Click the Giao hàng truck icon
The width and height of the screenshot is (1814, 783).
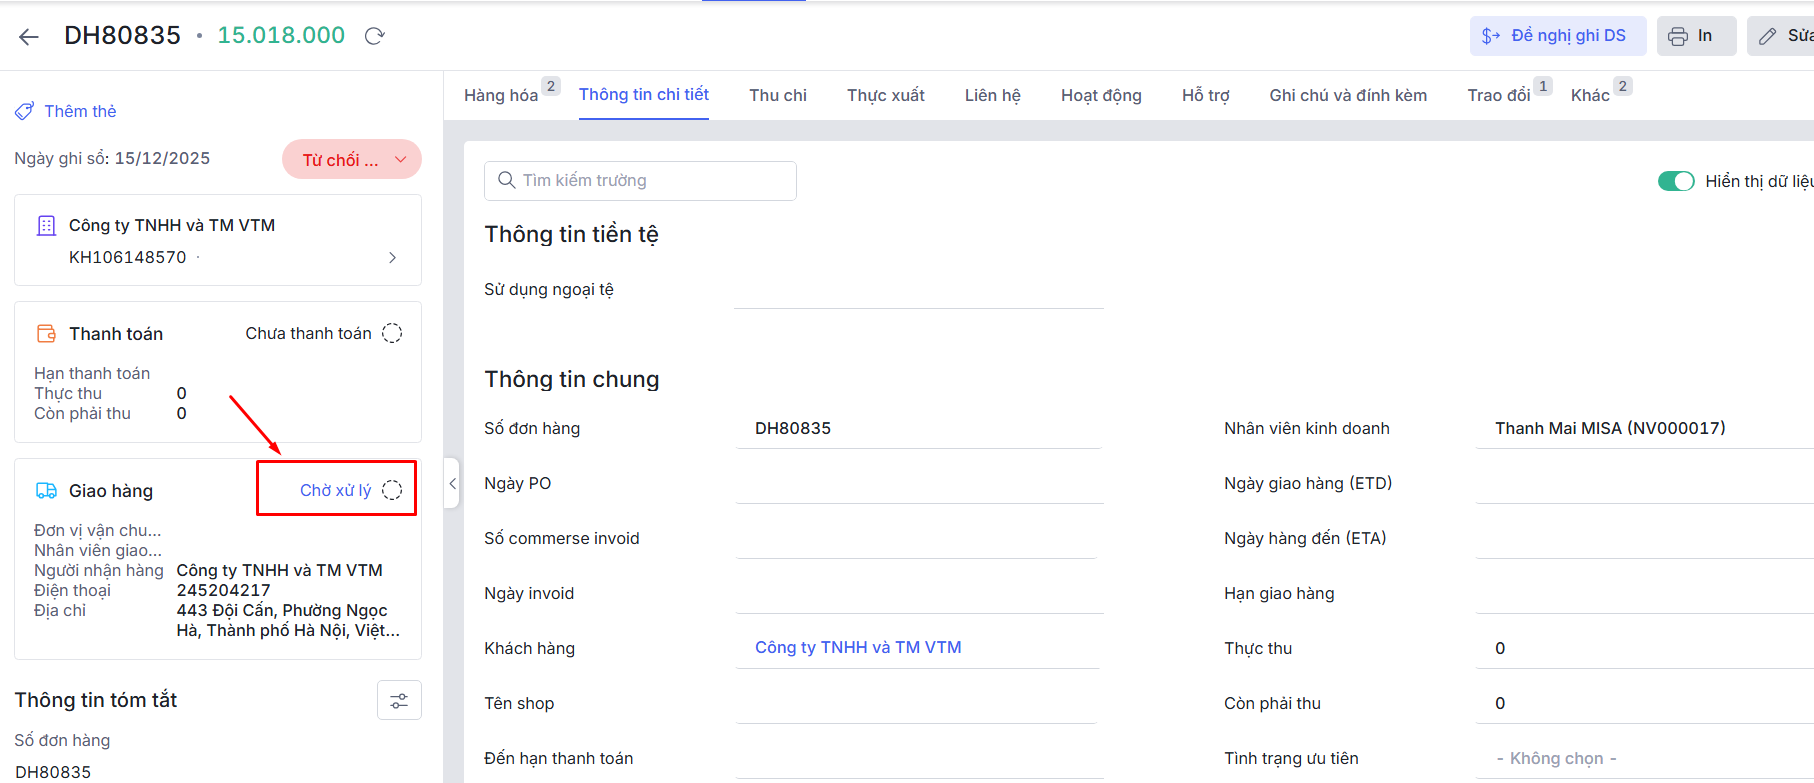(x=46, y=490)
